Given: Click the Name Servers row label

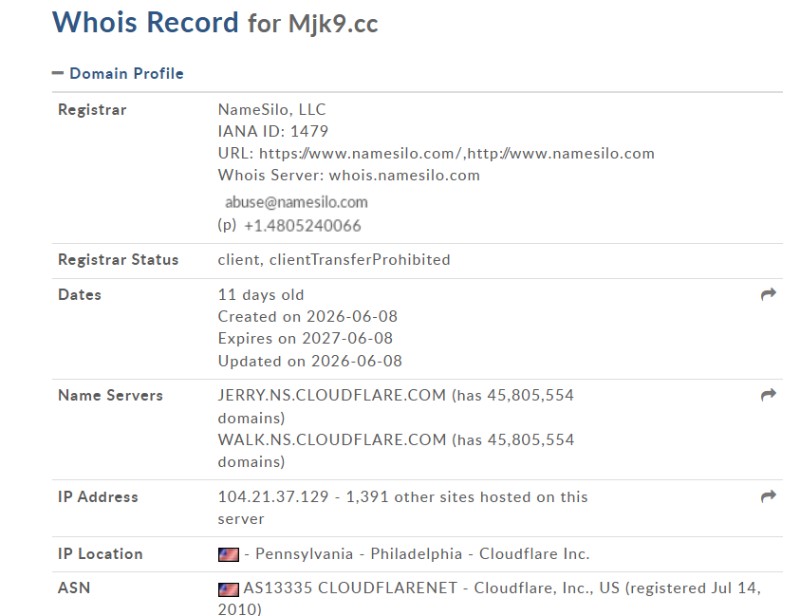Looking at the screenshot, I should 110,395.
